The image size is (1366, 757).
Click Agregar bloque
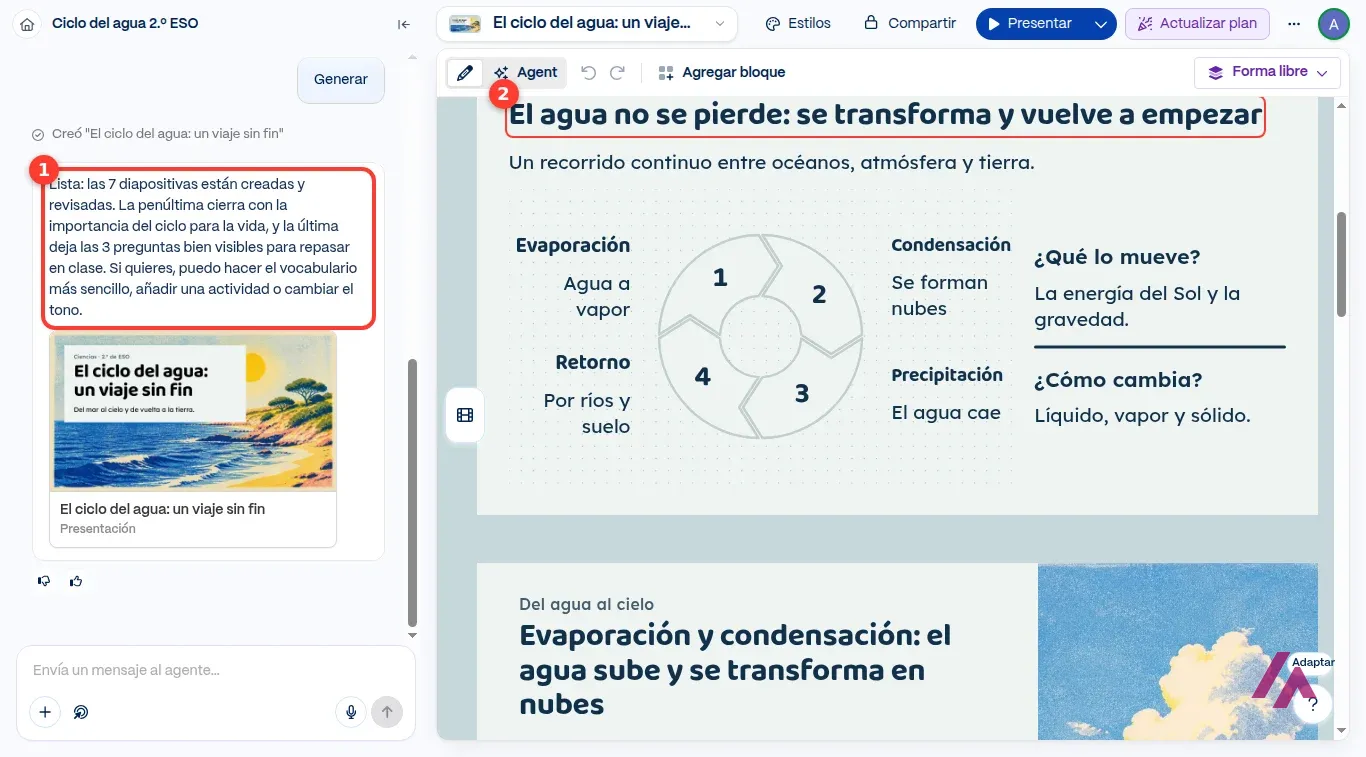pos(721,73)
